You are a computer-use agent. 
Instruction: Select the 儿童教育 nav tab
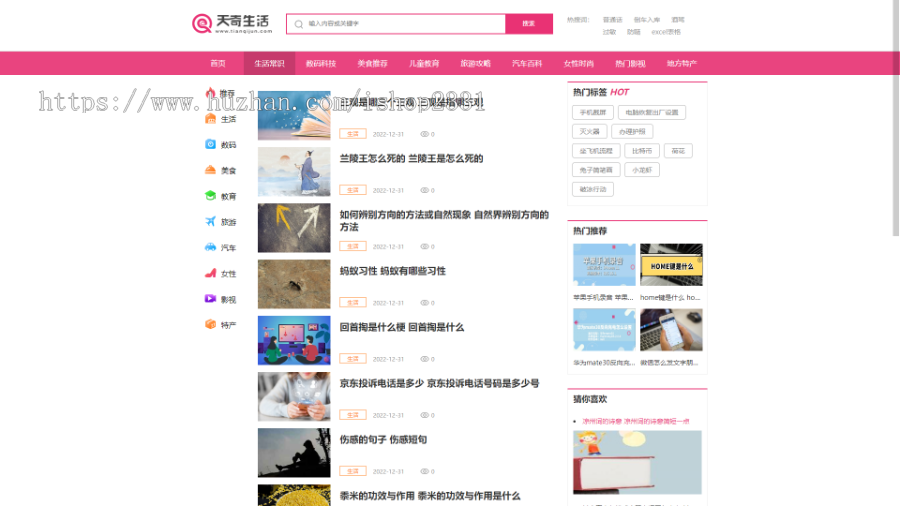point(424,64)
